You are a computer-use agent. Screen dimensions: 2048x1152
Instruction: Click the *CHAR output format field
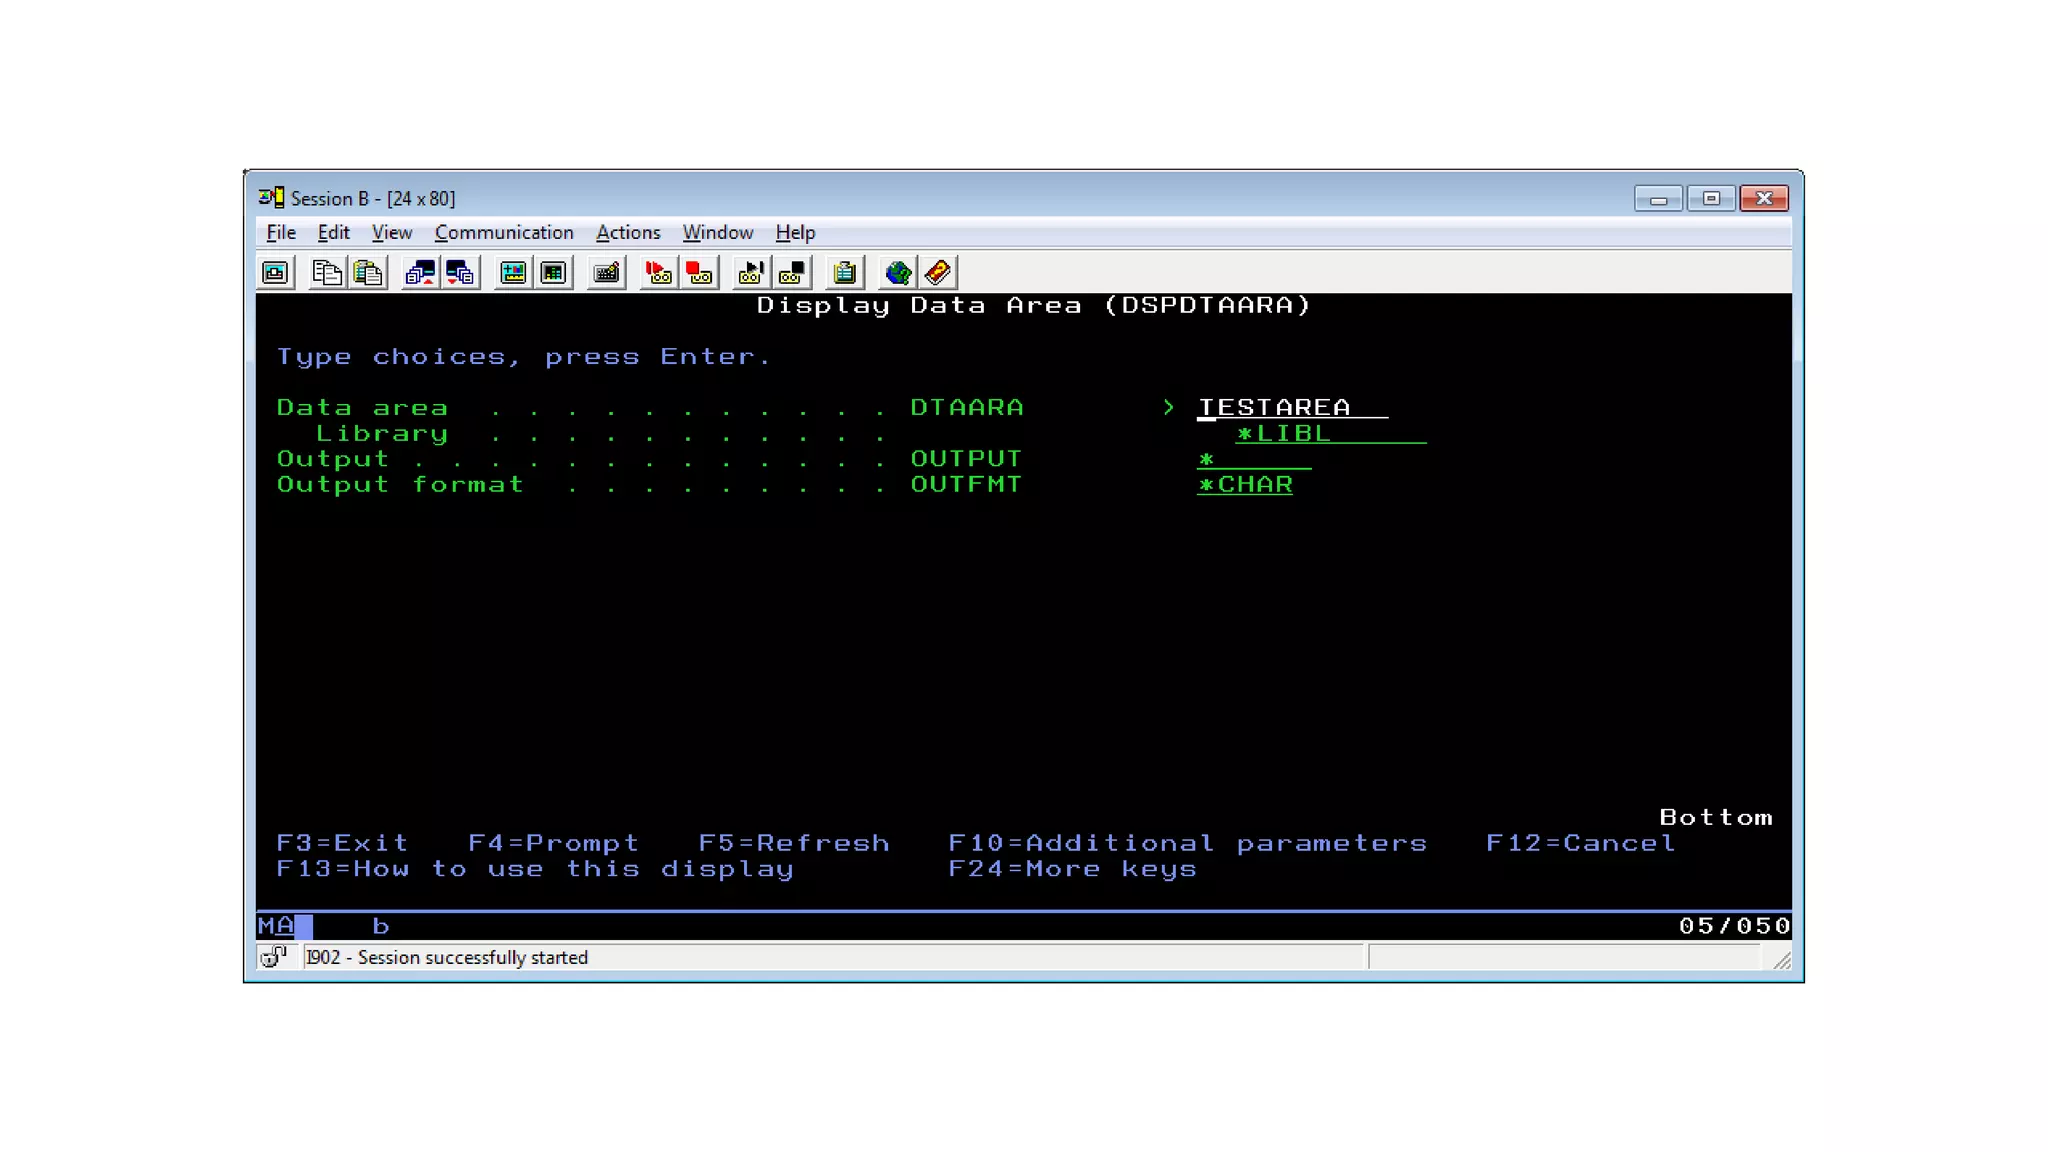(x=1245, y=485)
